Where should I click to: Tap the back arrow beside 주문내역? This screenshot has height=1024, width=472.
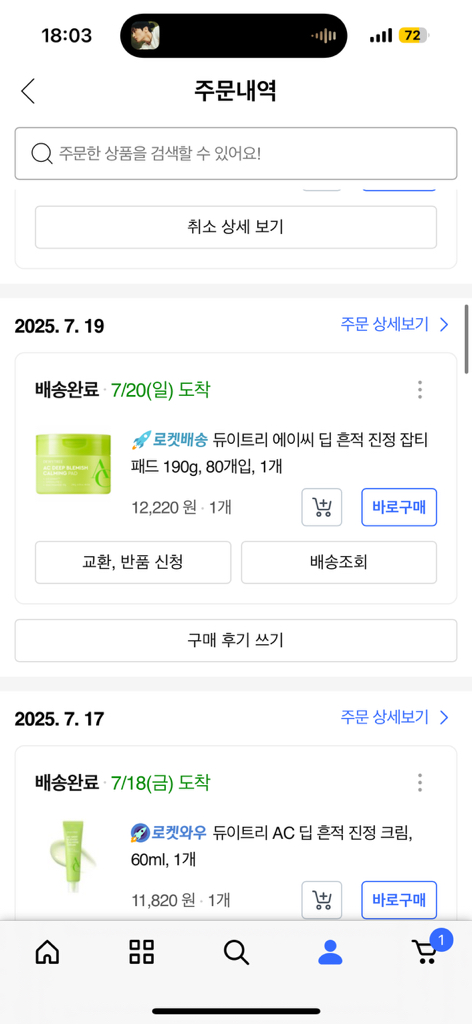27,91
